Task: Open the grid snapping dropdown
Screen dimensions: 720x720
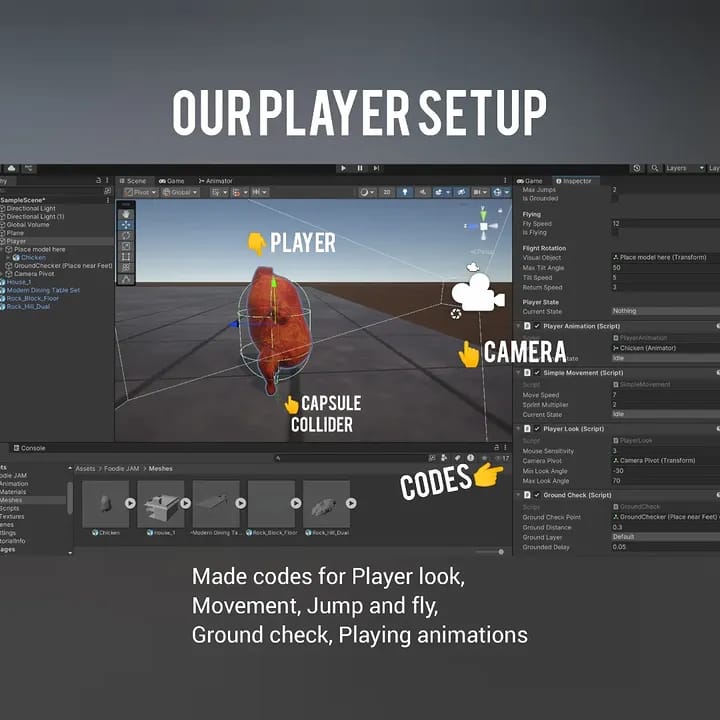Action: pos(240,192)
